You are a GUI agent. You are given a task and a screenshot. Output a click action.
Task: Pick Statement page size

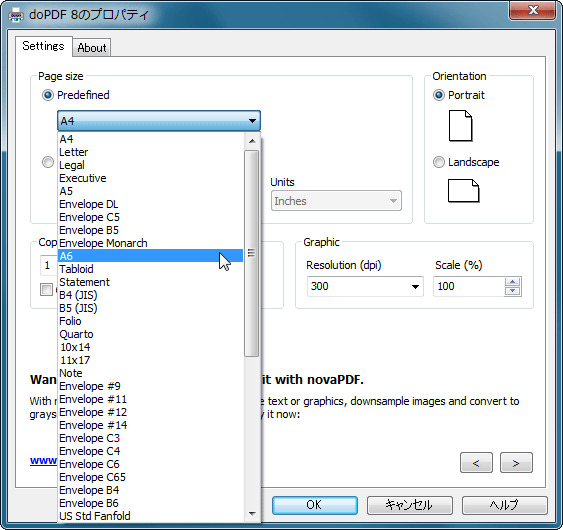pos(150,282)
